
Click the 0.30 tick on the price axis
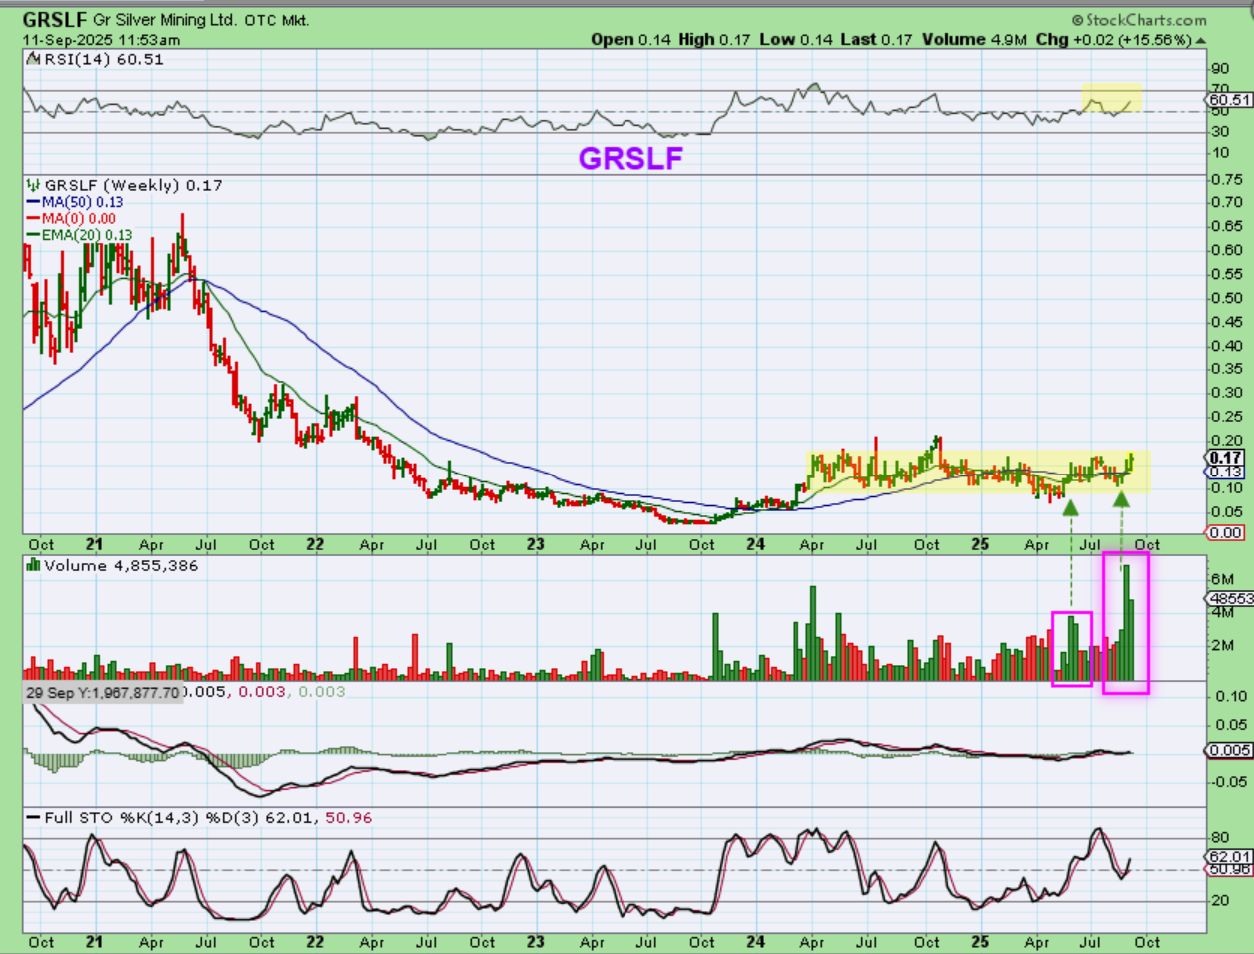[1226, 393]
